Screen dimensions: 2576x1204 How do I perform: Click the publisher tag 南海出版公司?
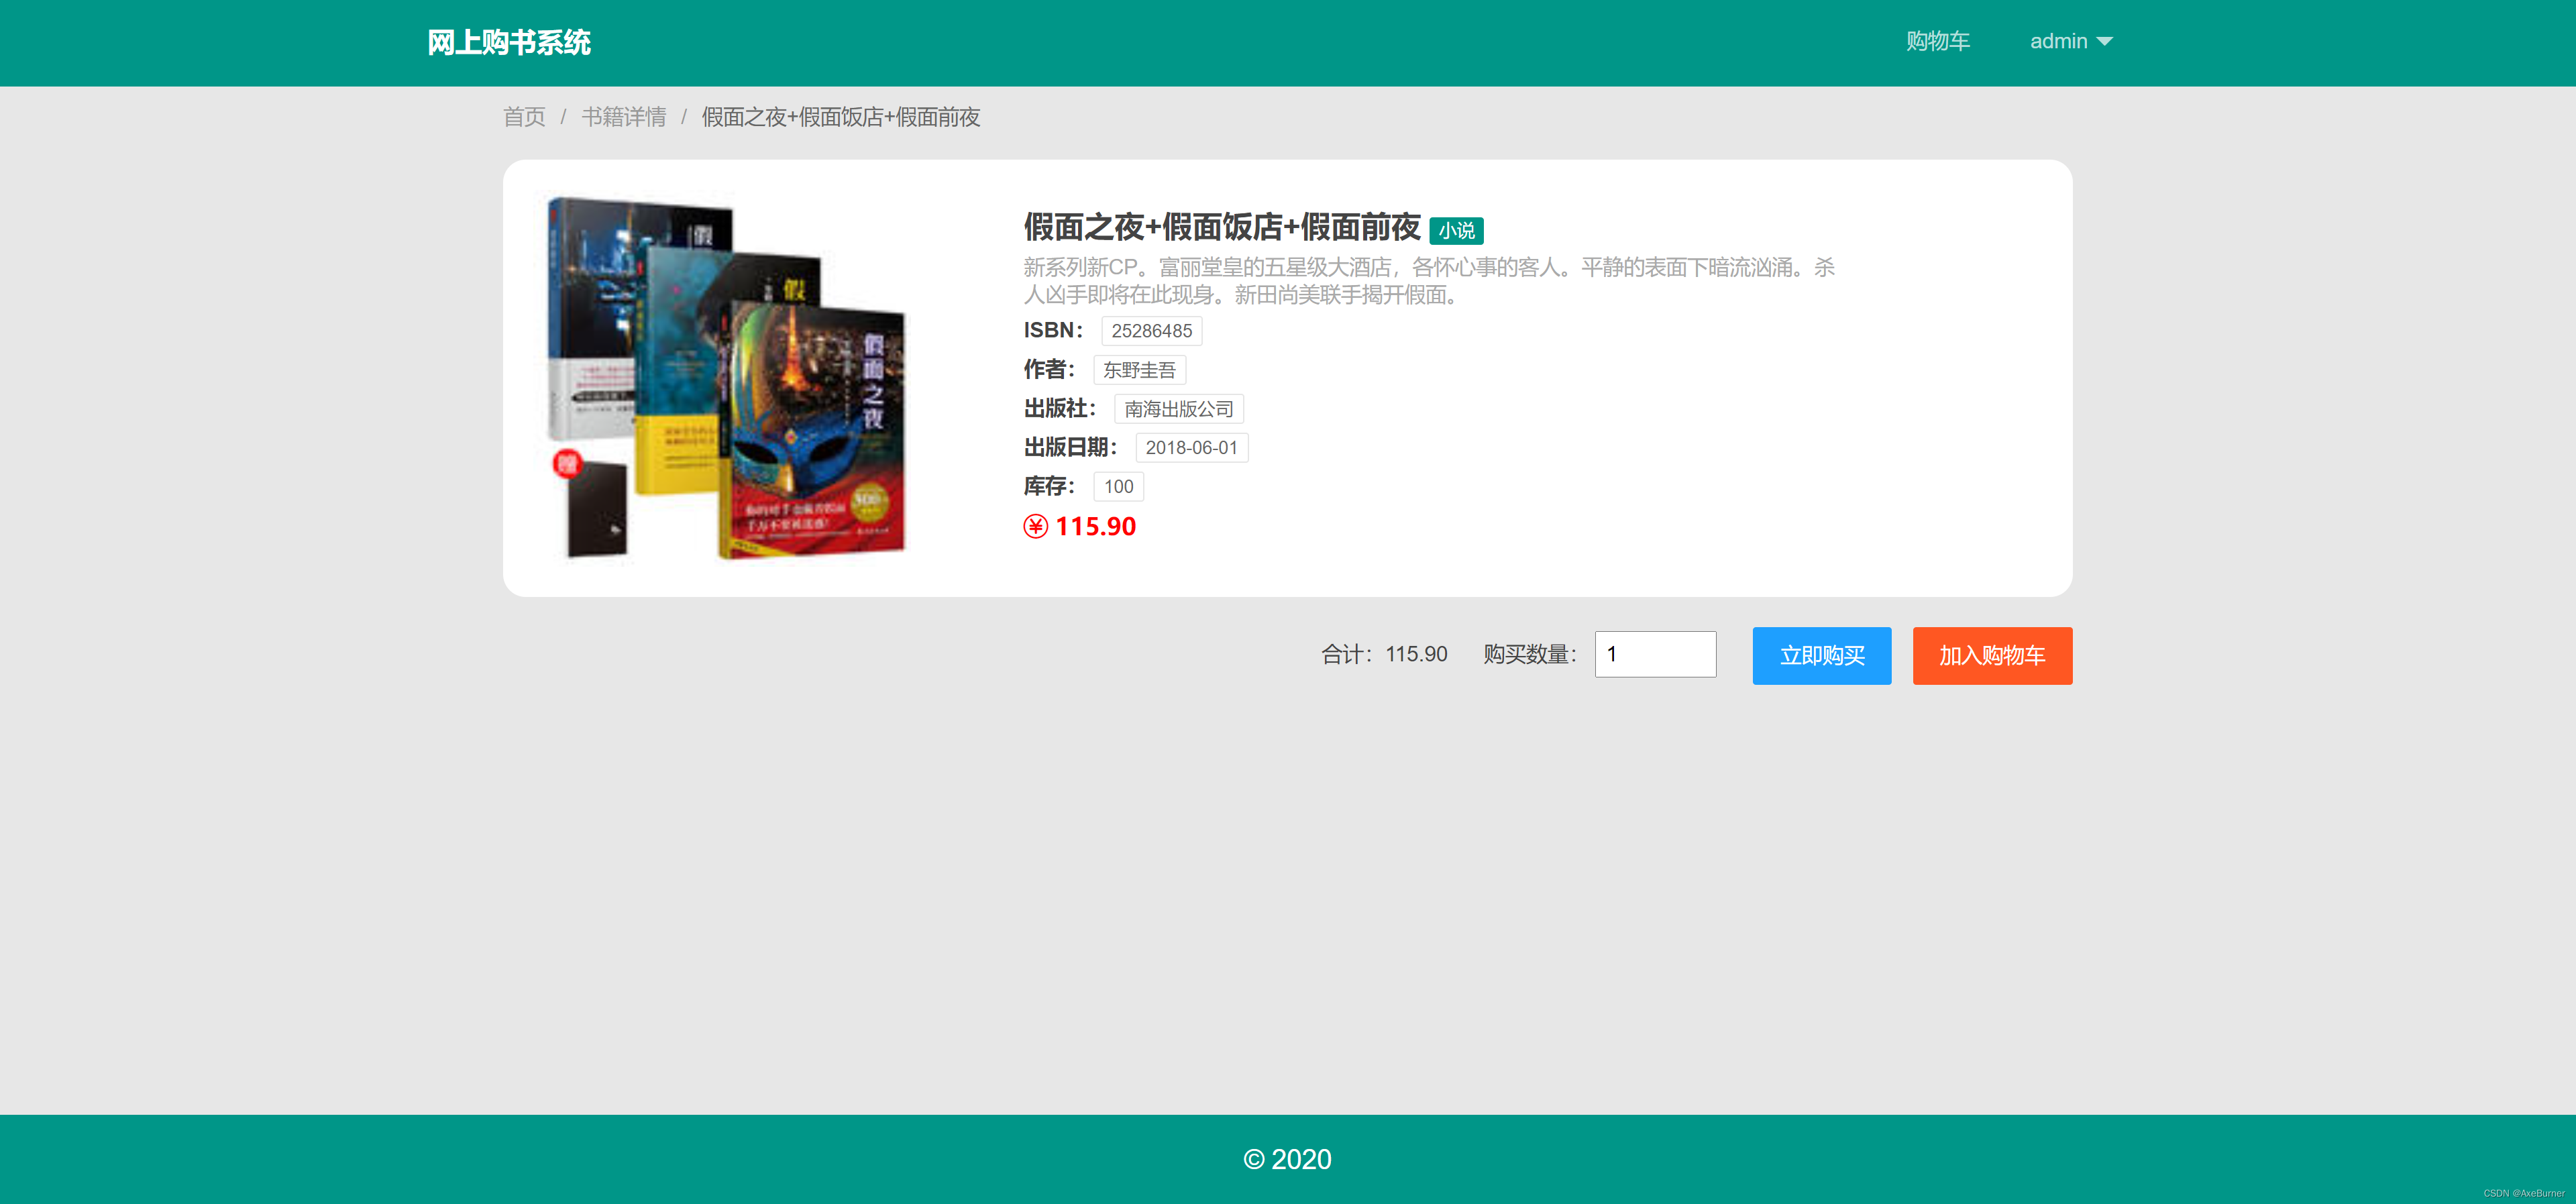coord(1178,409)
